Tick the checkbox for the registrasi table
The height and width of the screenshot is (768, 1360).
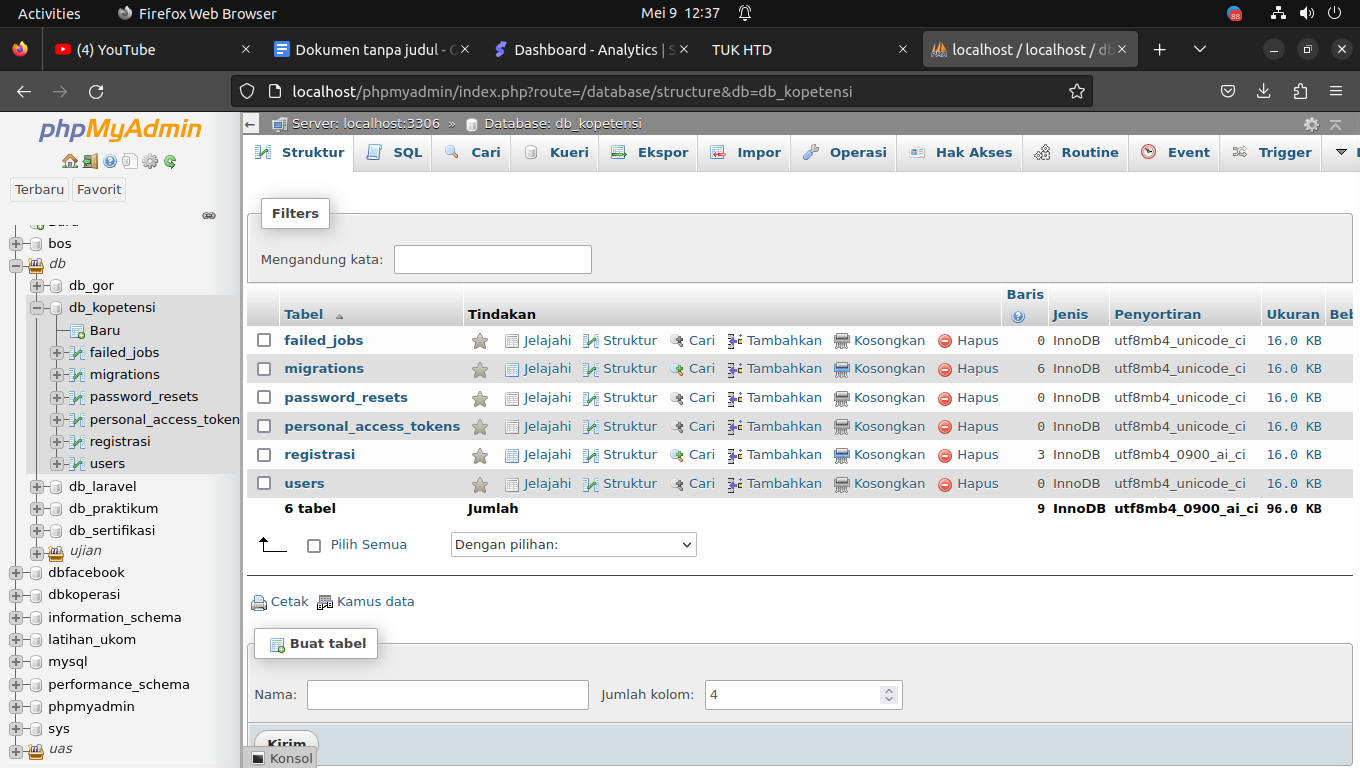tap(264, 454)
